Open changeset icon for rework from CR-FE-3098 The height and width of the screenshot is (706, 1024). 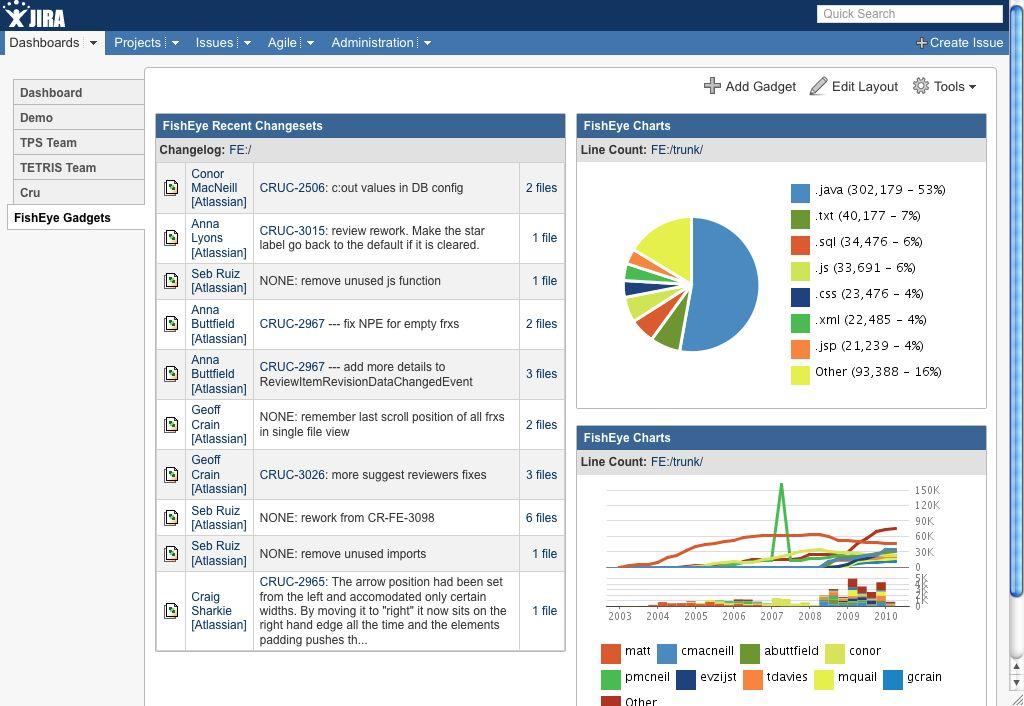171,518
